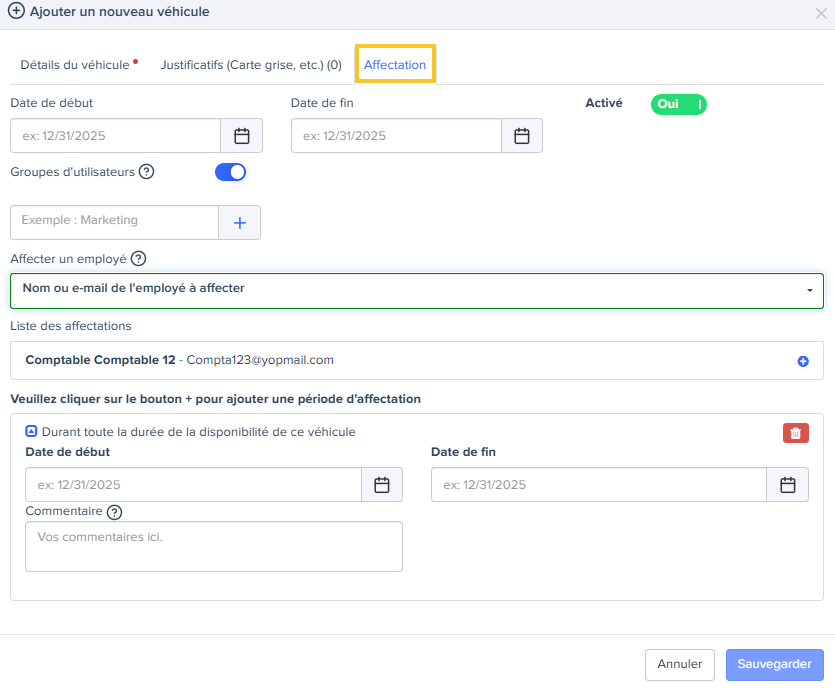
Task: Save with the Sauvegarder button
Action: point(775,664)
